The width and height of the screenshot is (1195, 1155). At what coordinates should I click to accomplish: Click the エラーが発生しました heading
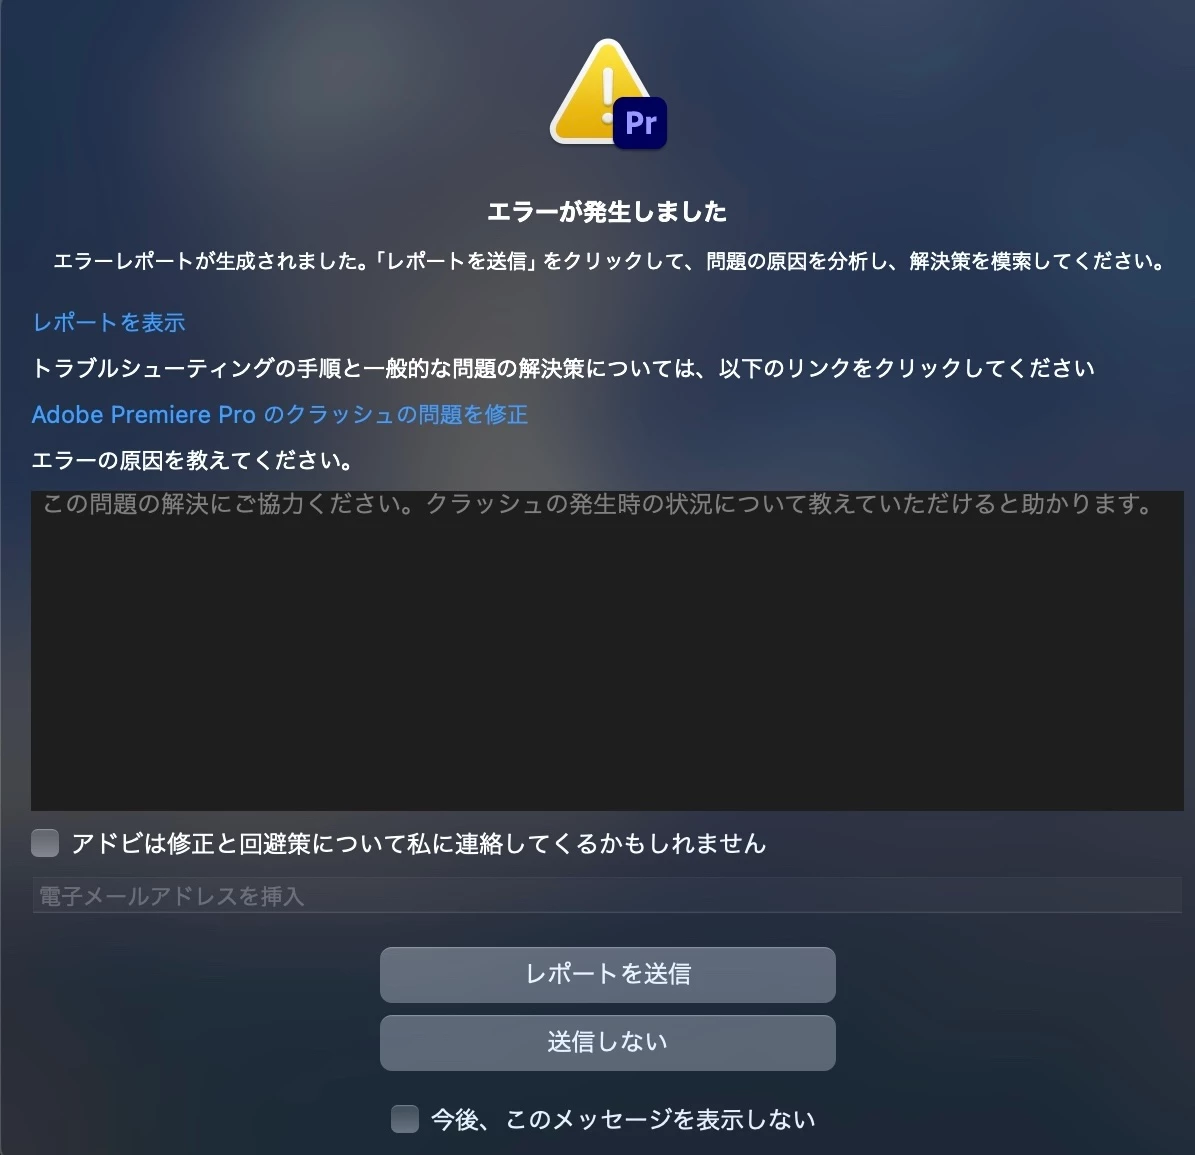607,211
